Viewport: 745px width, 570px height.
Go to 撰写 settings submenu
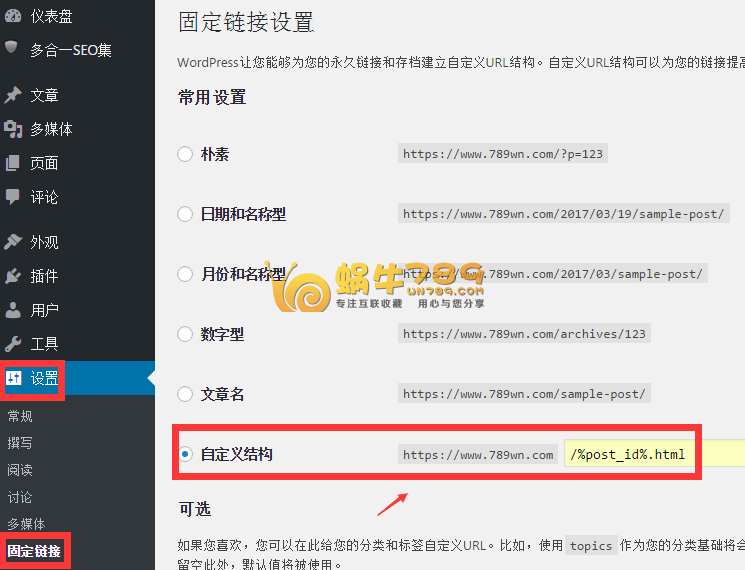pyautogui.click(x=20, y=443)
